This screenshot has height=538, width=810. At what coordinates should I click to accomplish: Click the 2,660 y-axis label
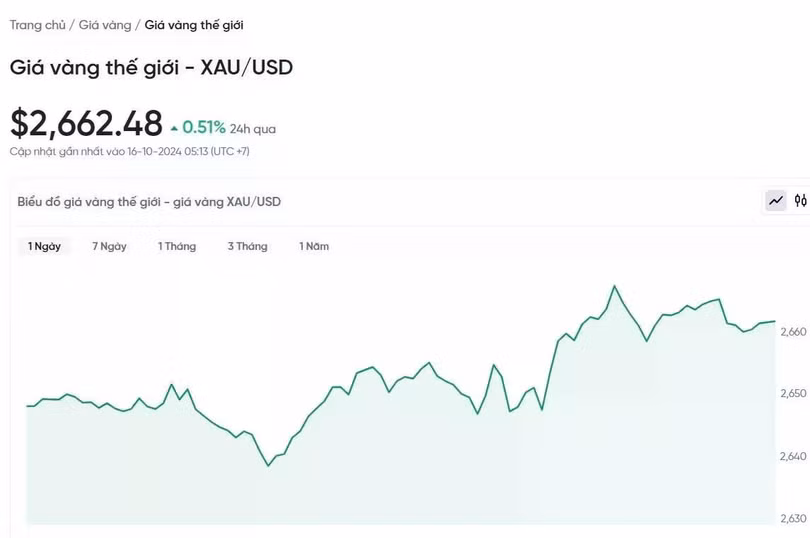point(792,332)
